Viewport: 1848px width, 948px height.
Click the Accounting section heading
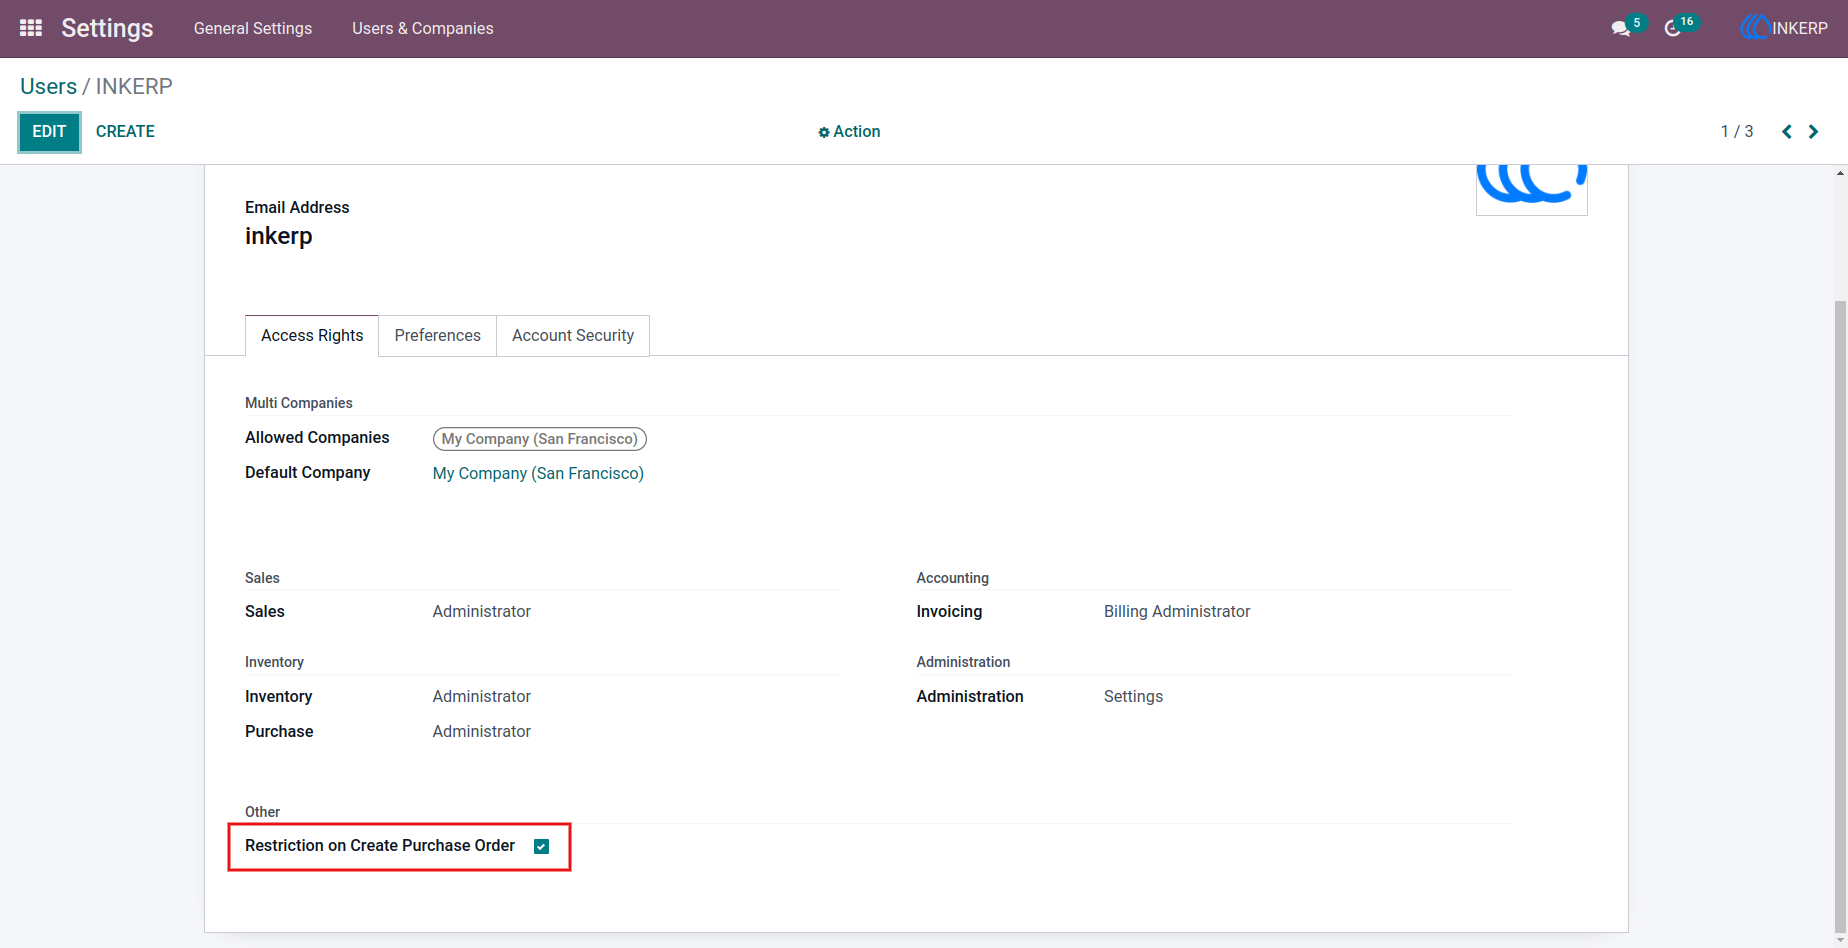point(953,578)
